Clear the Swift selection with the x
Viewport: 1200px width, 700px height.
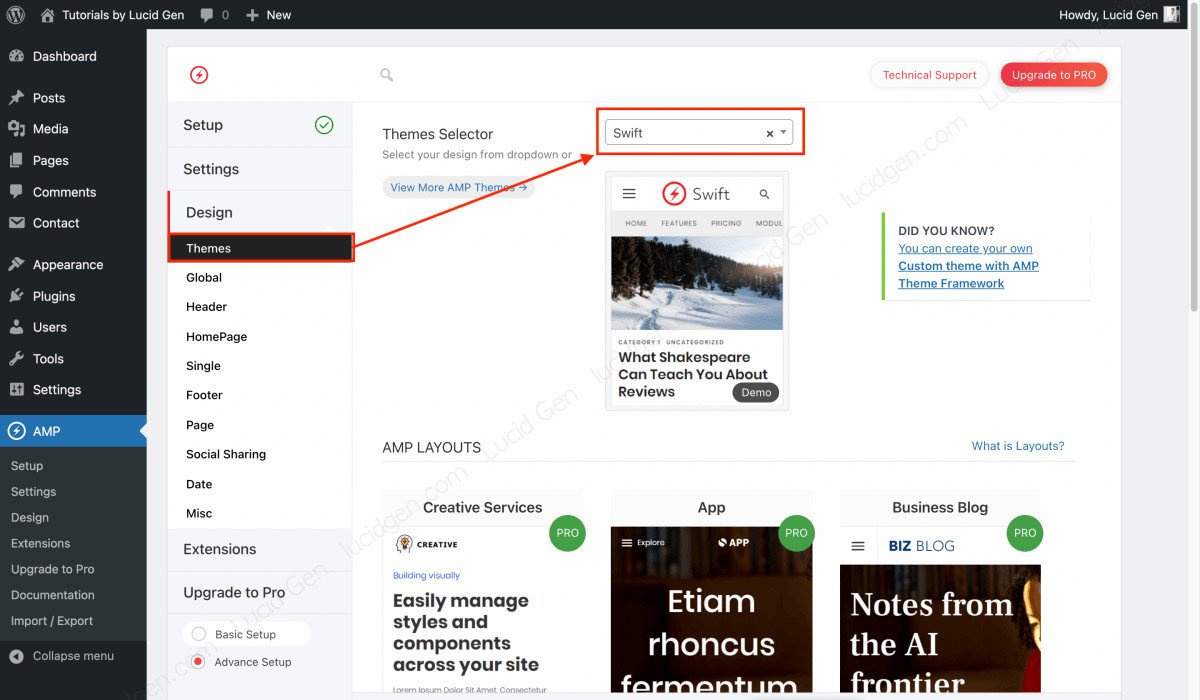coord(769,133)
